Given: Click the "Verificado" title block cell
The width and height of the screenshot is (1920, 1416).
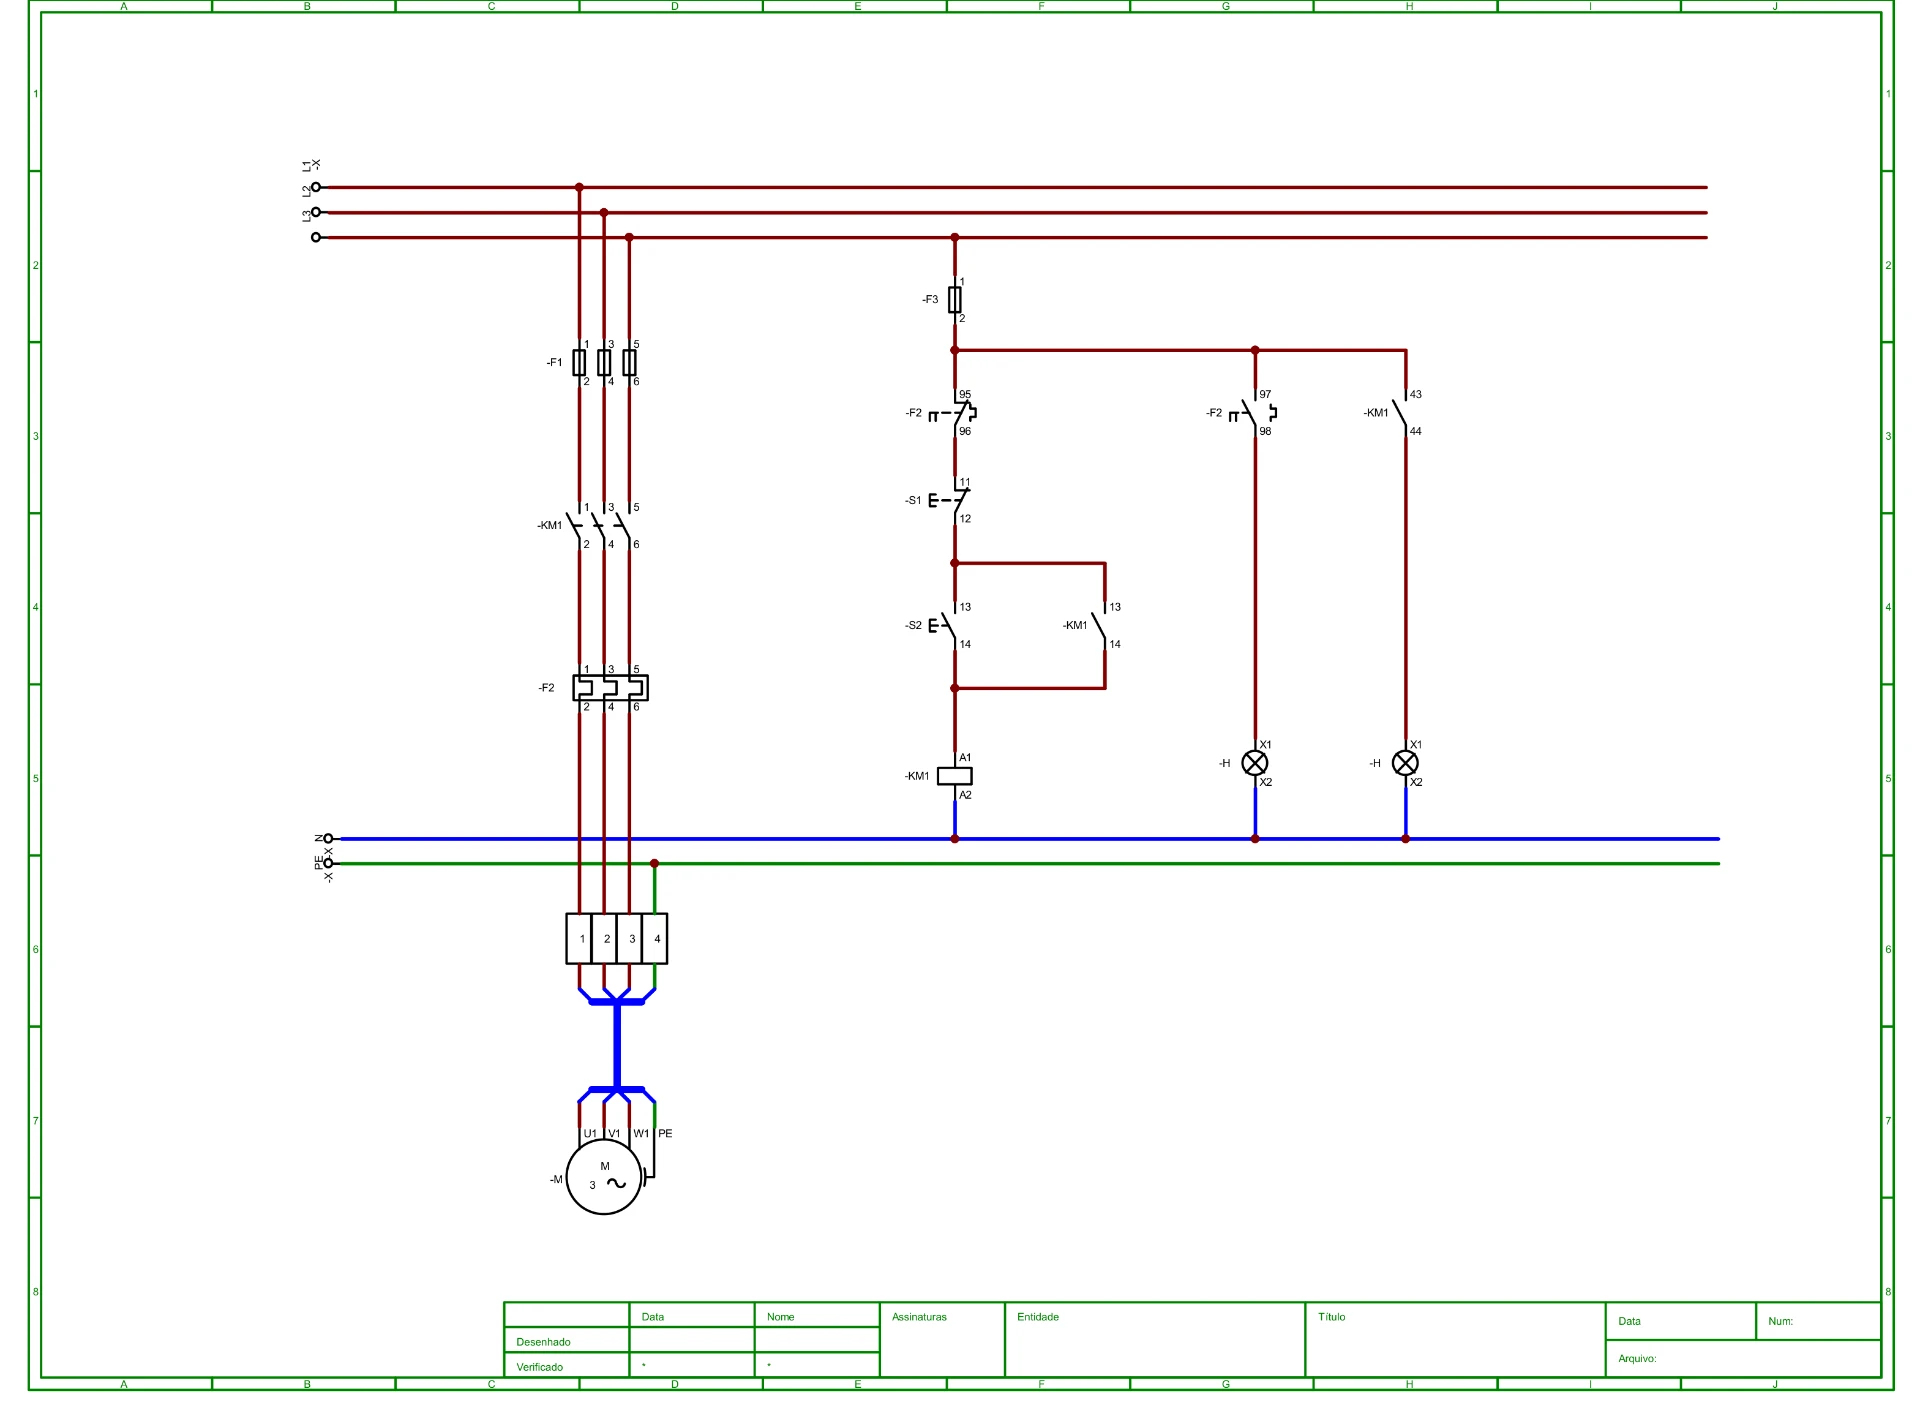Looking at the screenshot, I should (567, 1366).
